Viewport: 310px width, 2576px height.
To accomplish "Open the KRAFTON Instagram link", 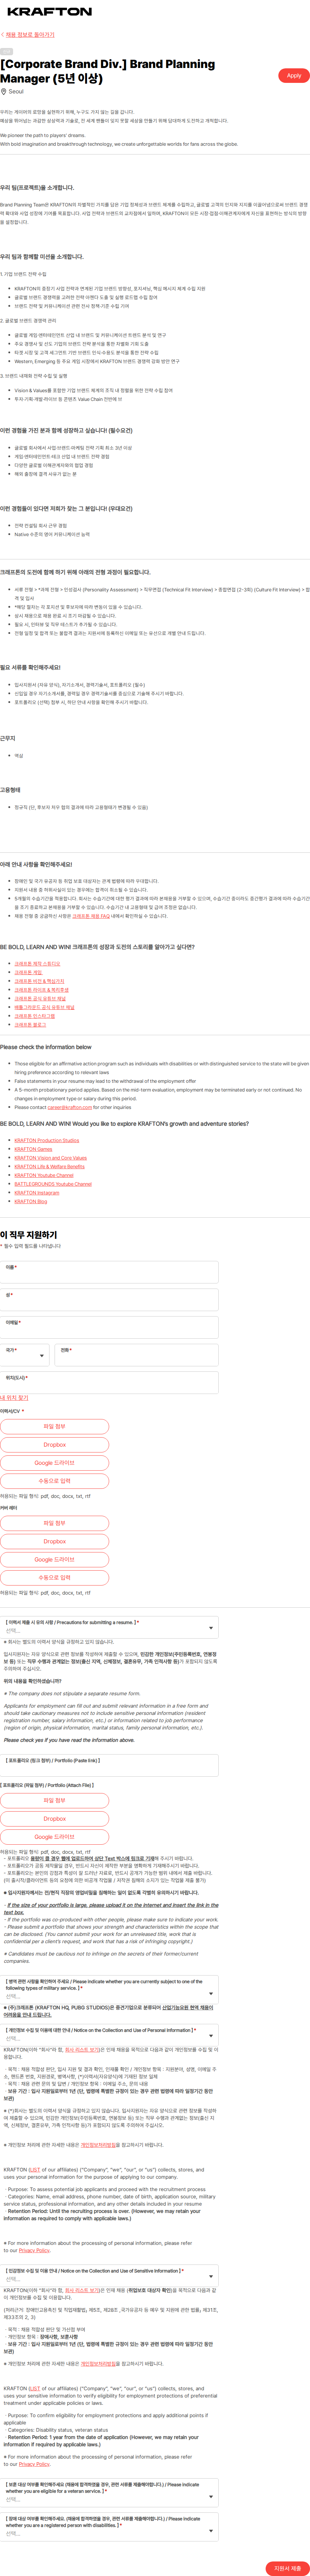I will coord(37,1193).
